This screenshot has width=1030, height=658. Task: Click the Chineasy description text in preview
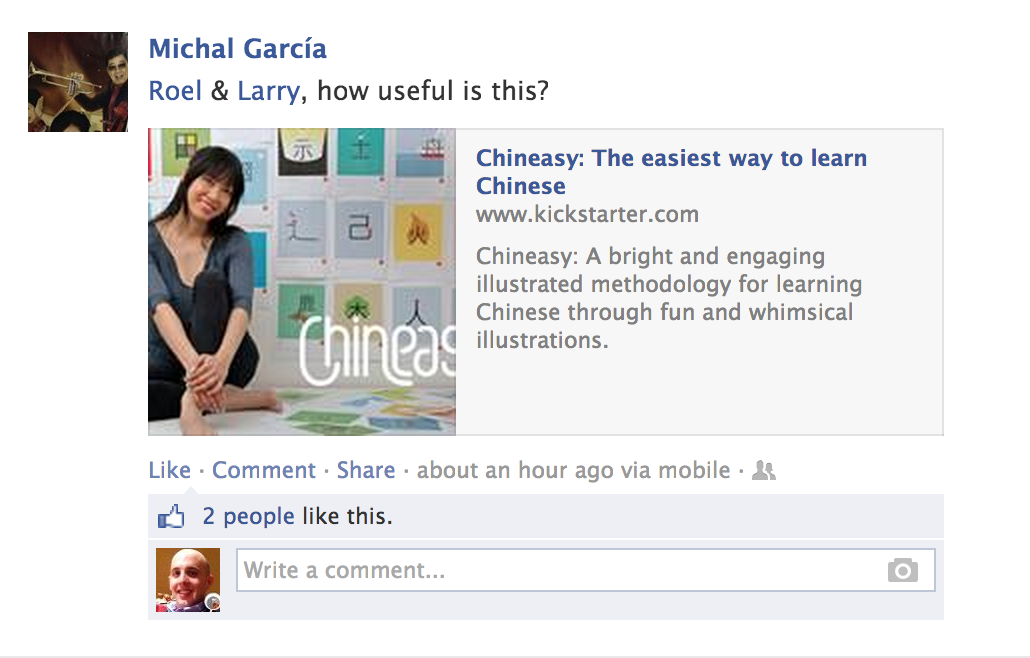(669, 298)
